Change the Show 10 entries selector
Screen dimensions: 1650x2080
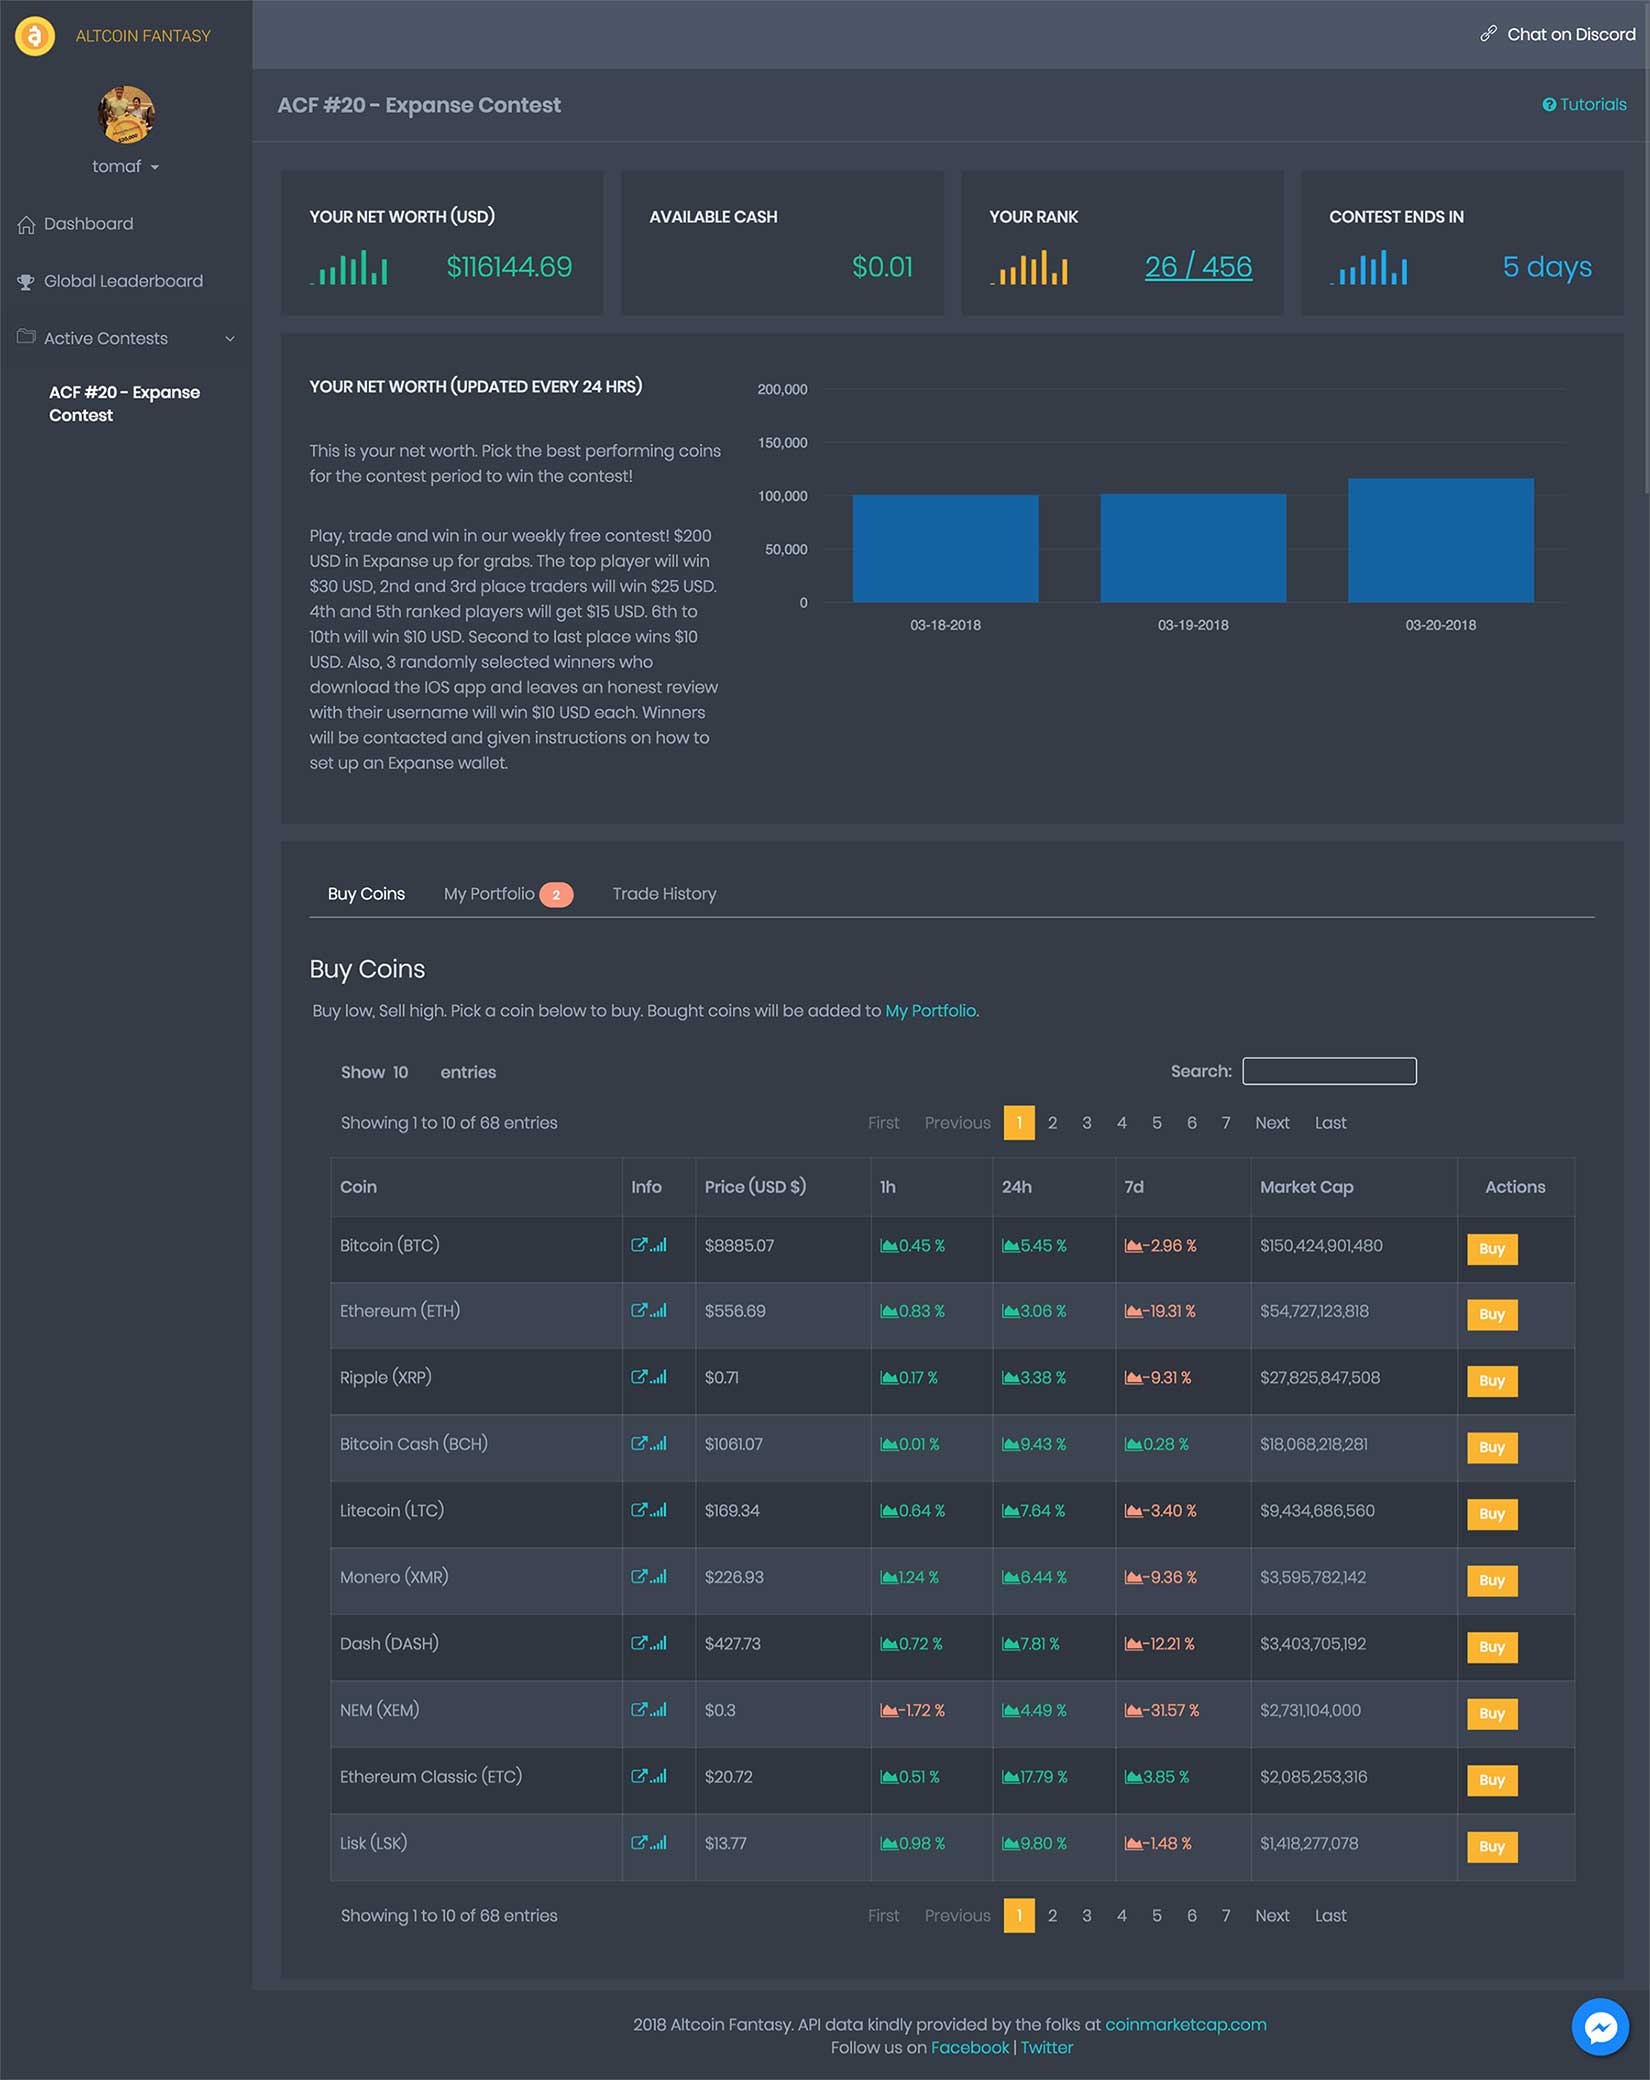[400, 1073]
